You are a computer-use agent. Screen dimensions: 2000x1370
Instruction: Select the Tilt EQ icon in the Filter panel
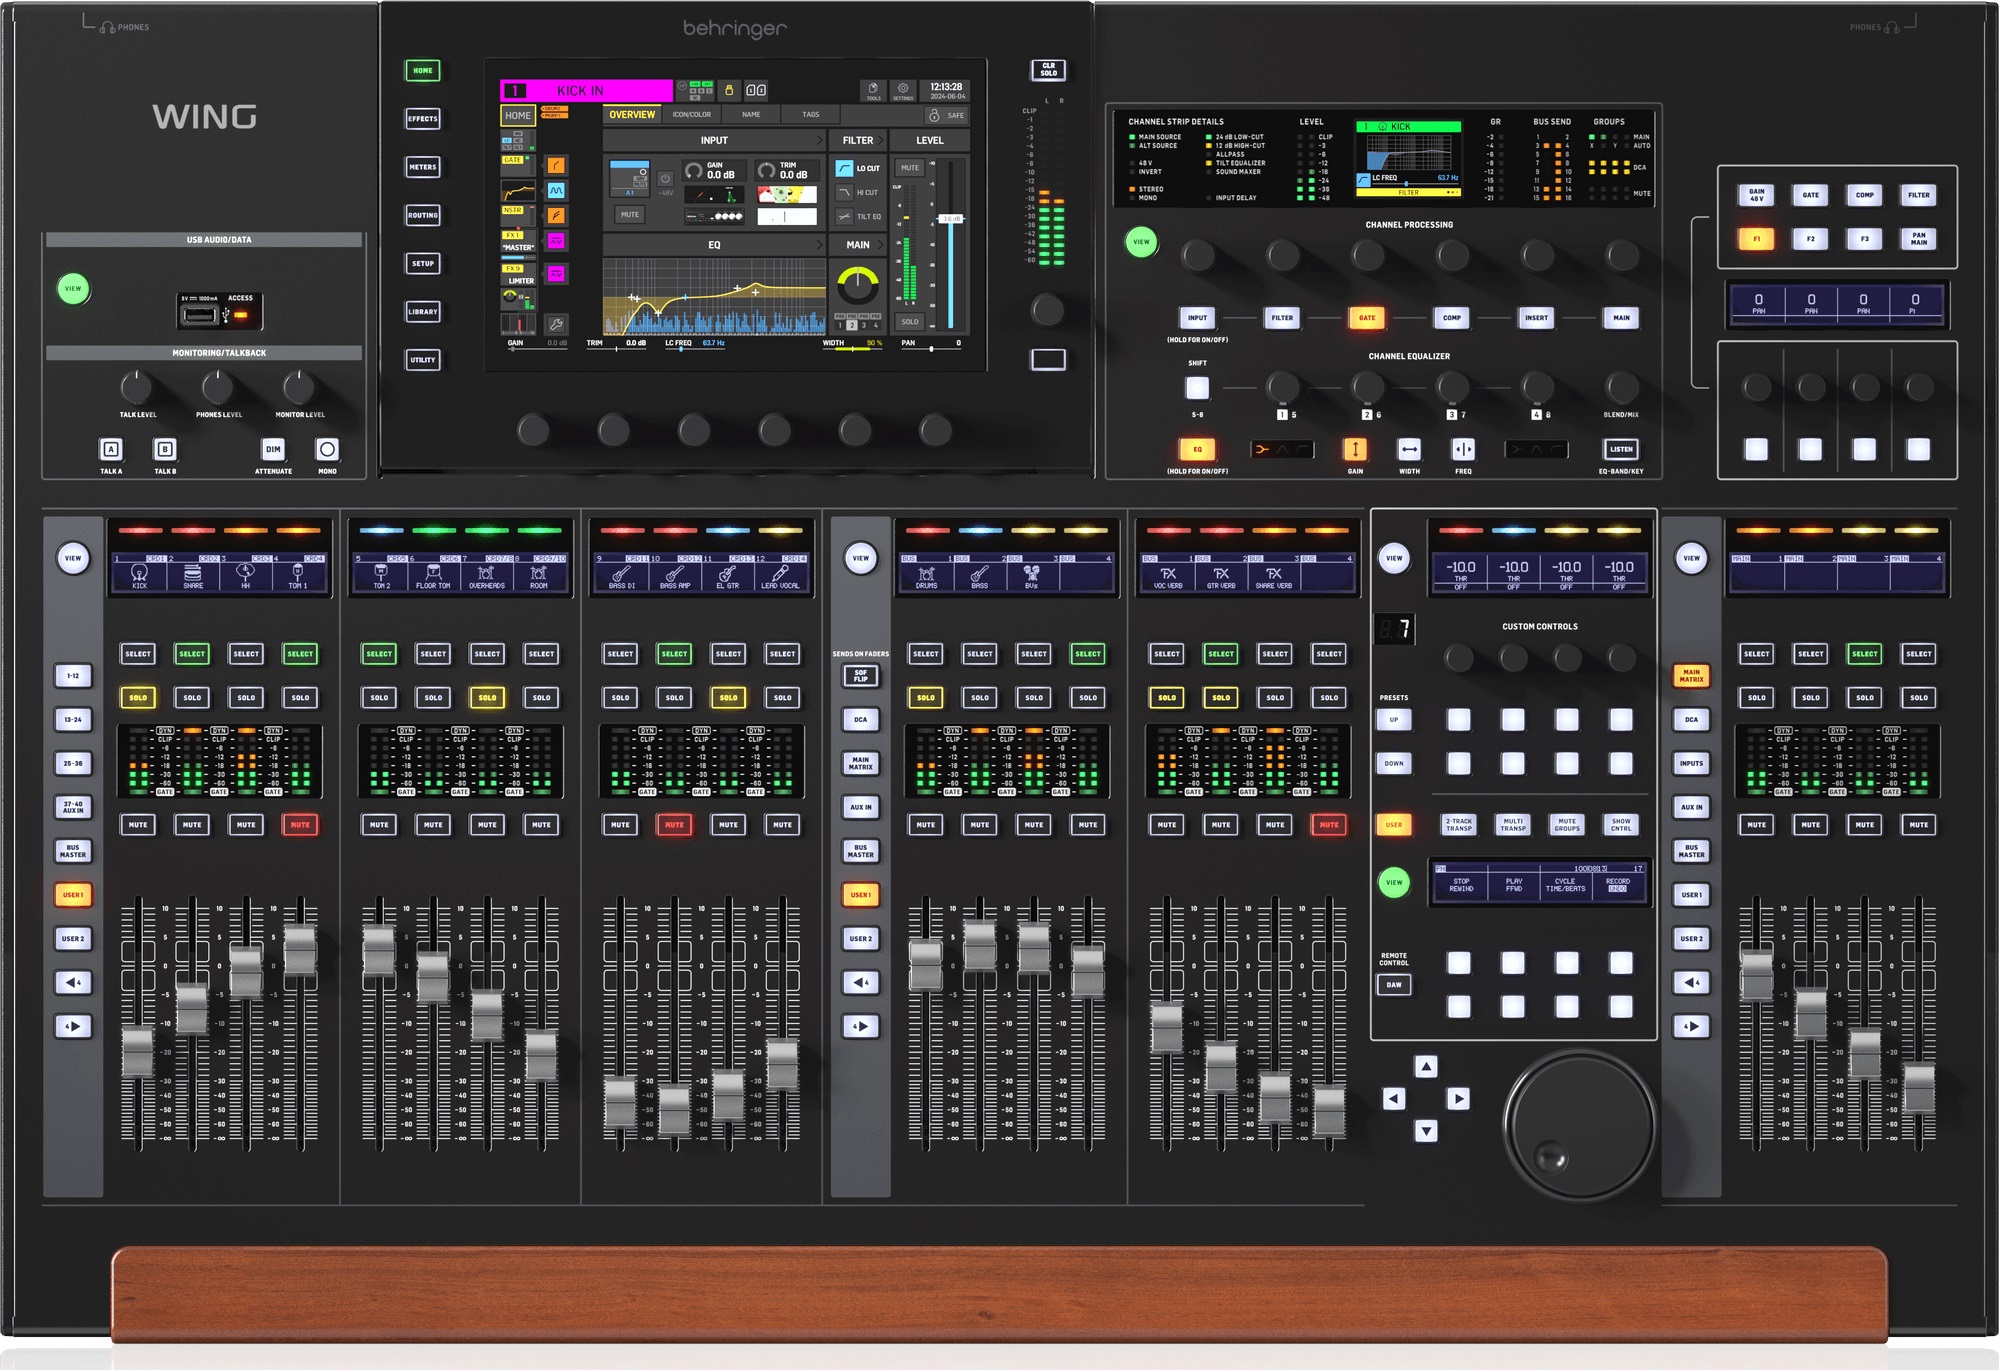[x=845, y=216]
